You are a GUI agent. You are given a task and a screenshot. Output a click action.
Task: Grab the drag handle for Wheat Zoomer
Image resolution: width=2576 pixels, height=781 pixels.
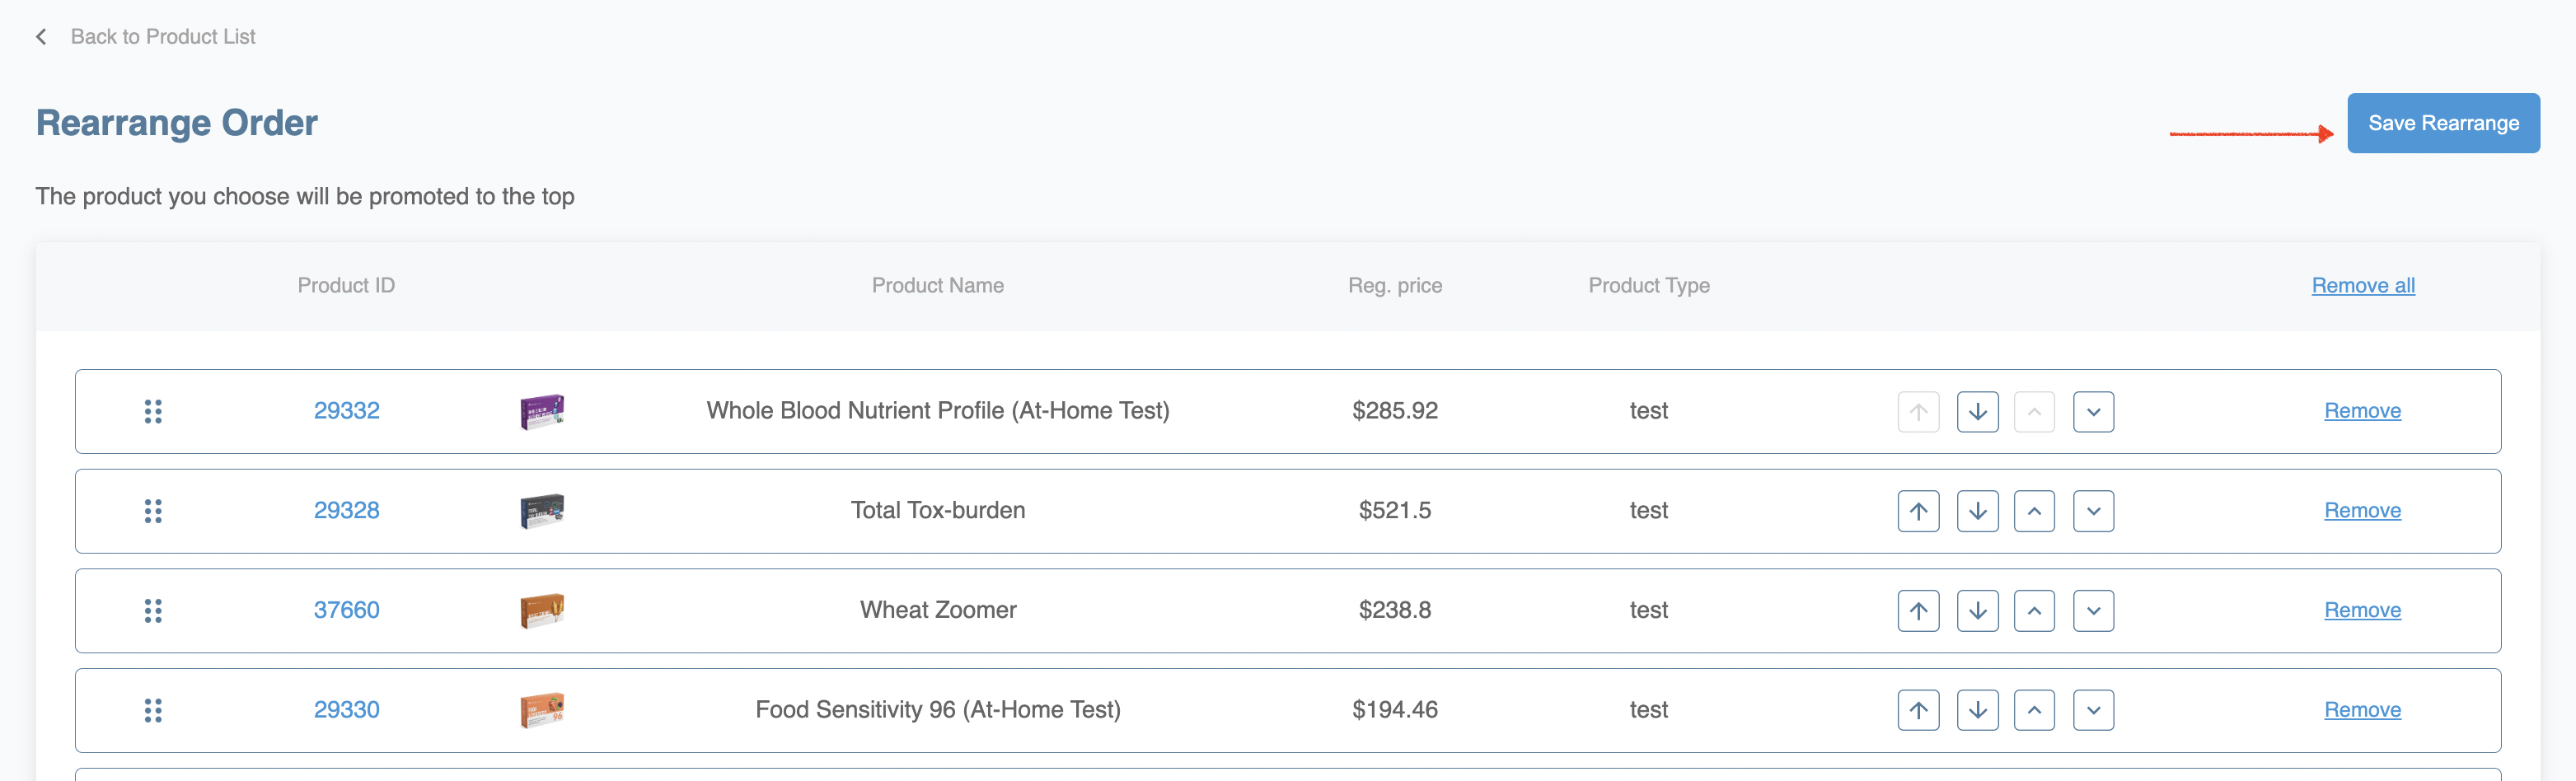pos(153,611)
